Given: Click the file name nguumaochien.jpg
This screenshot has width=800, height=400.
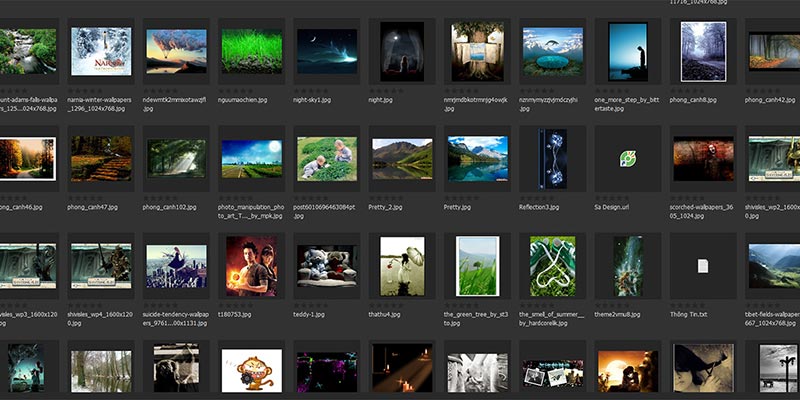Looking at the screenshot, I should coord(242,100).
